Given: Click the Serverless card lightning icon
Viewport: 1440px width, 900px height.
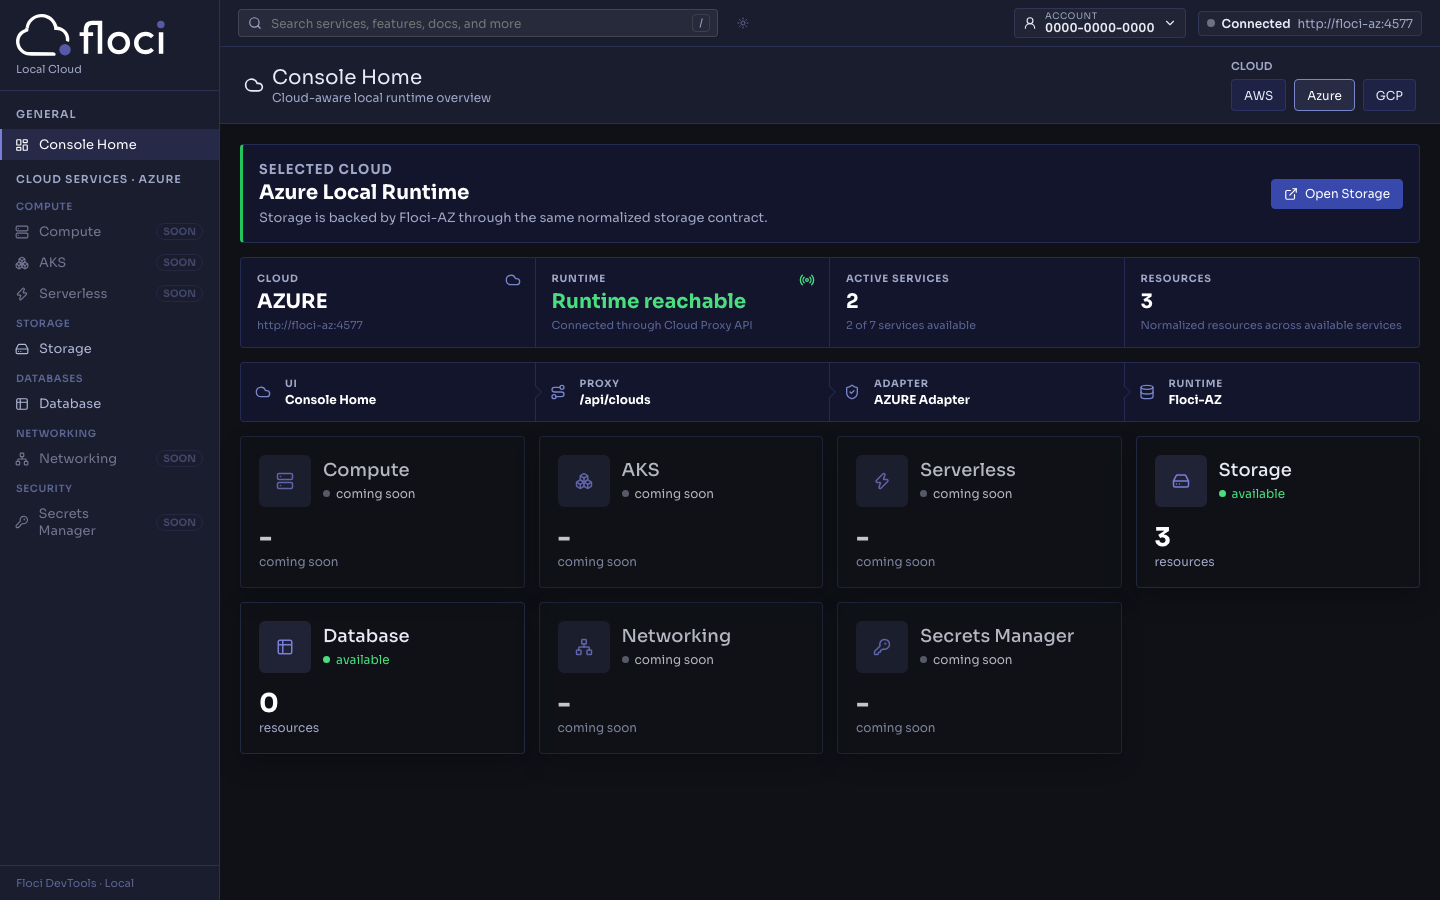Looking at the screenshot, I should click(x=882, y=481).
